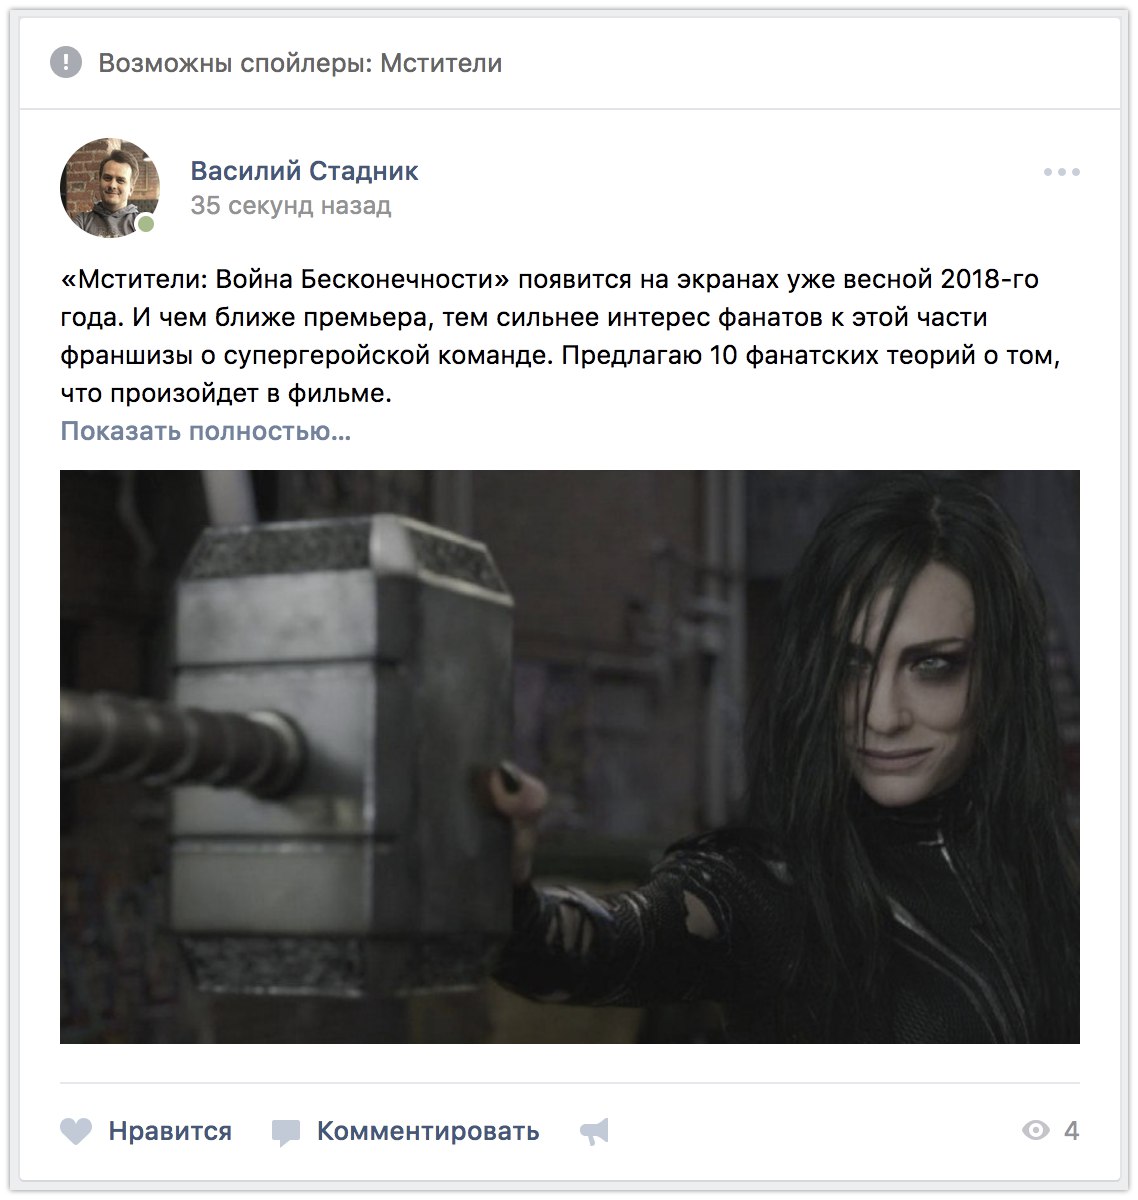Viewport: 1138px width, 1200px height.
Task: Click the view count number 4
Action: point(1071,1131)
